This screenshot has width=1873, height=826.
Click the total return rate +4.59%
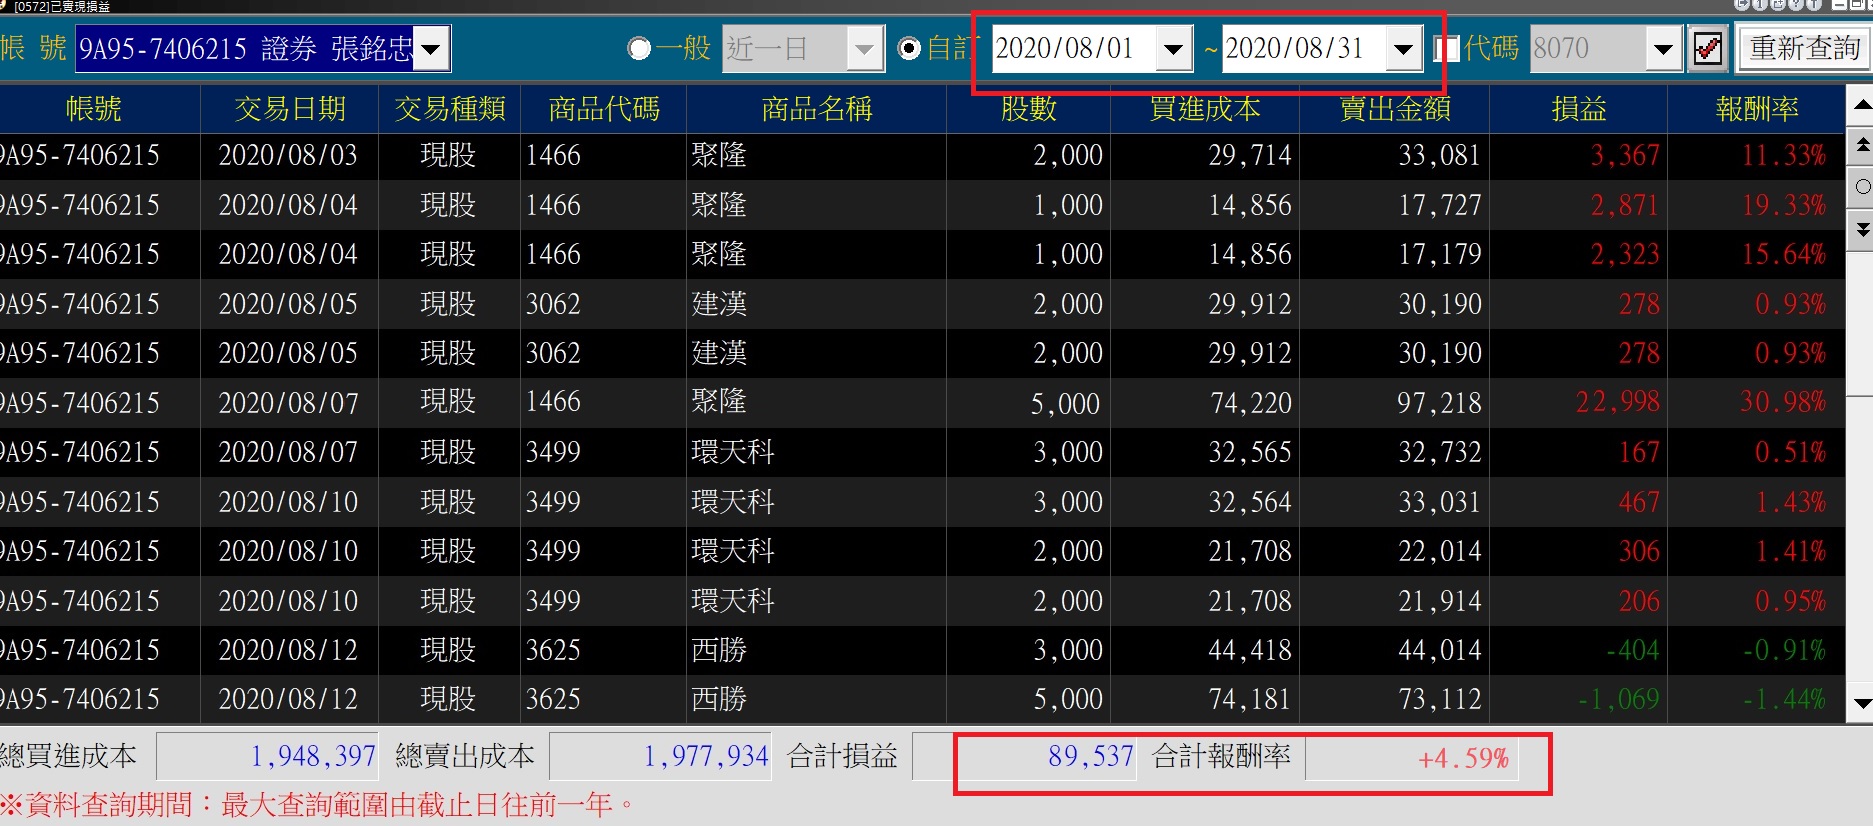(1463, 758)
